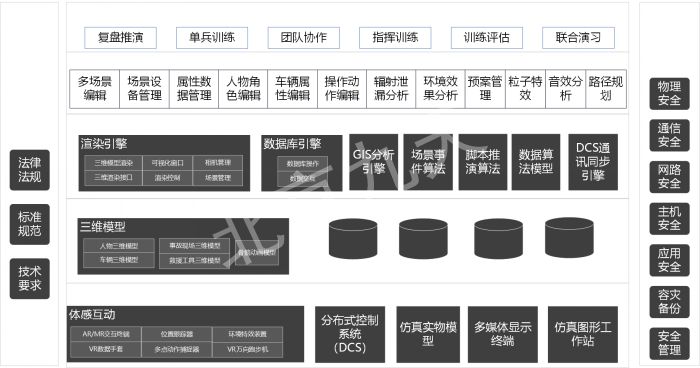Image resolution: width=700 pixels, height=368 pixels.
Task: Click the 物理安全 label
Action: pos(669,93)
